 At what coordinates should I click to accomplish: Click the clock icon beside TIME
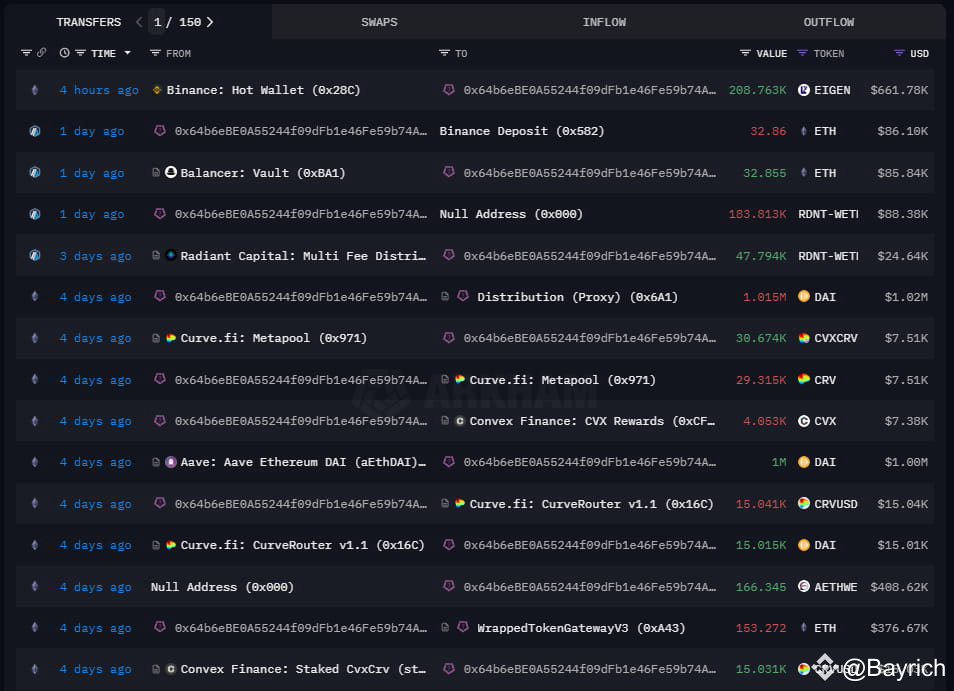(64, 53)
